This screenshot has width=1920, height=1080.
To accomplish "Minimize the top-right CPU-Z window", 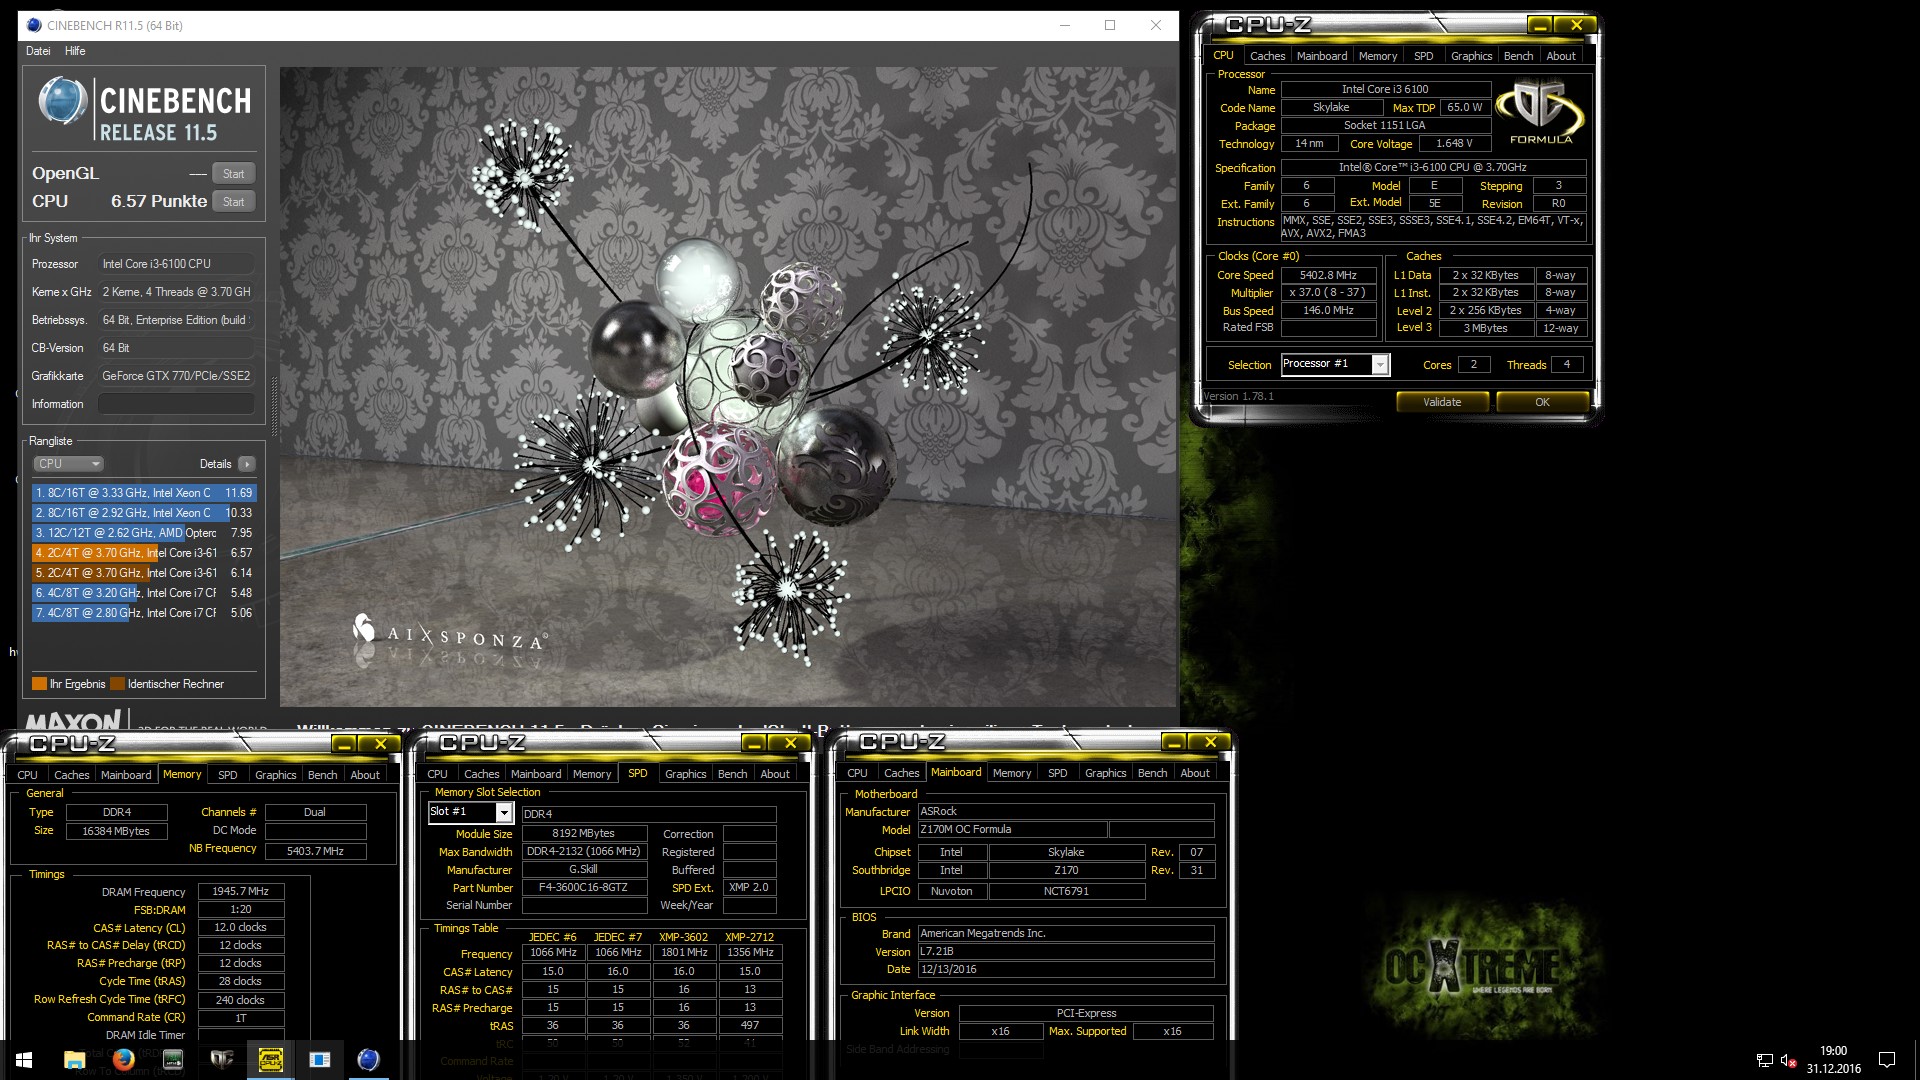I will coord(1540,25).
